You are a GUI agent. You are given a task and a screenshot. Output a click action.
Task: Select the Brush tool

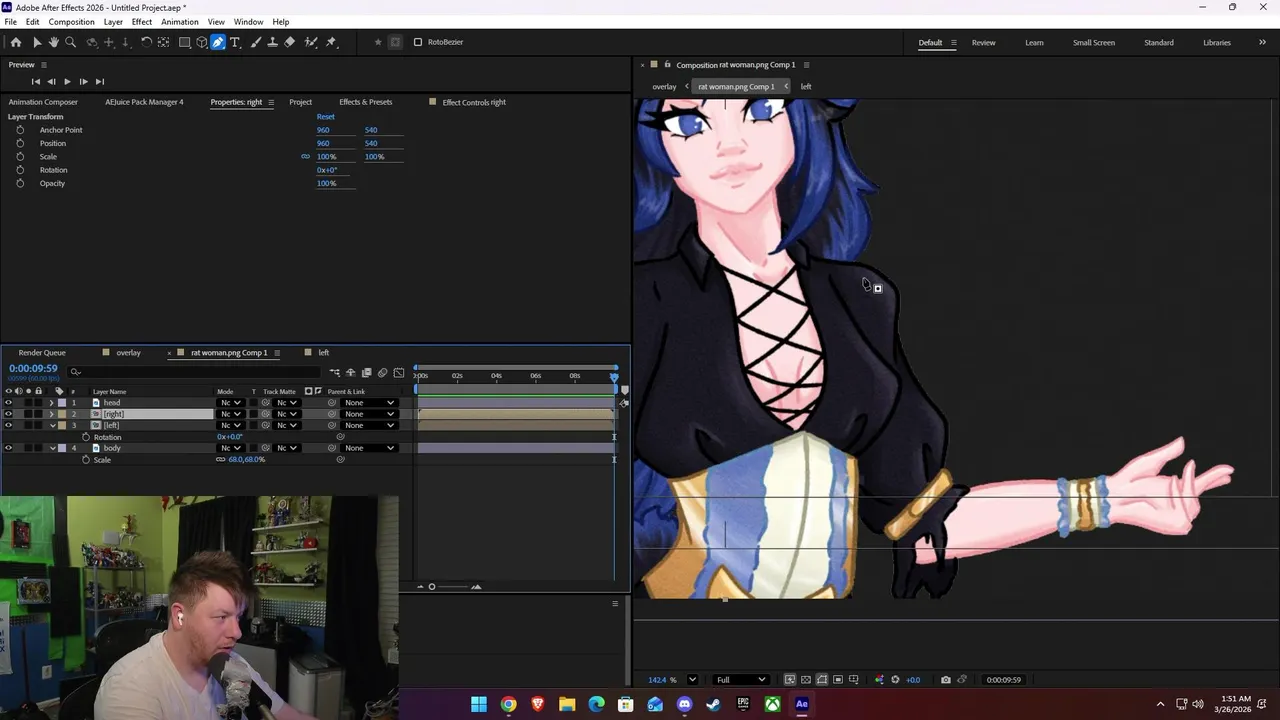click(255, 42)
